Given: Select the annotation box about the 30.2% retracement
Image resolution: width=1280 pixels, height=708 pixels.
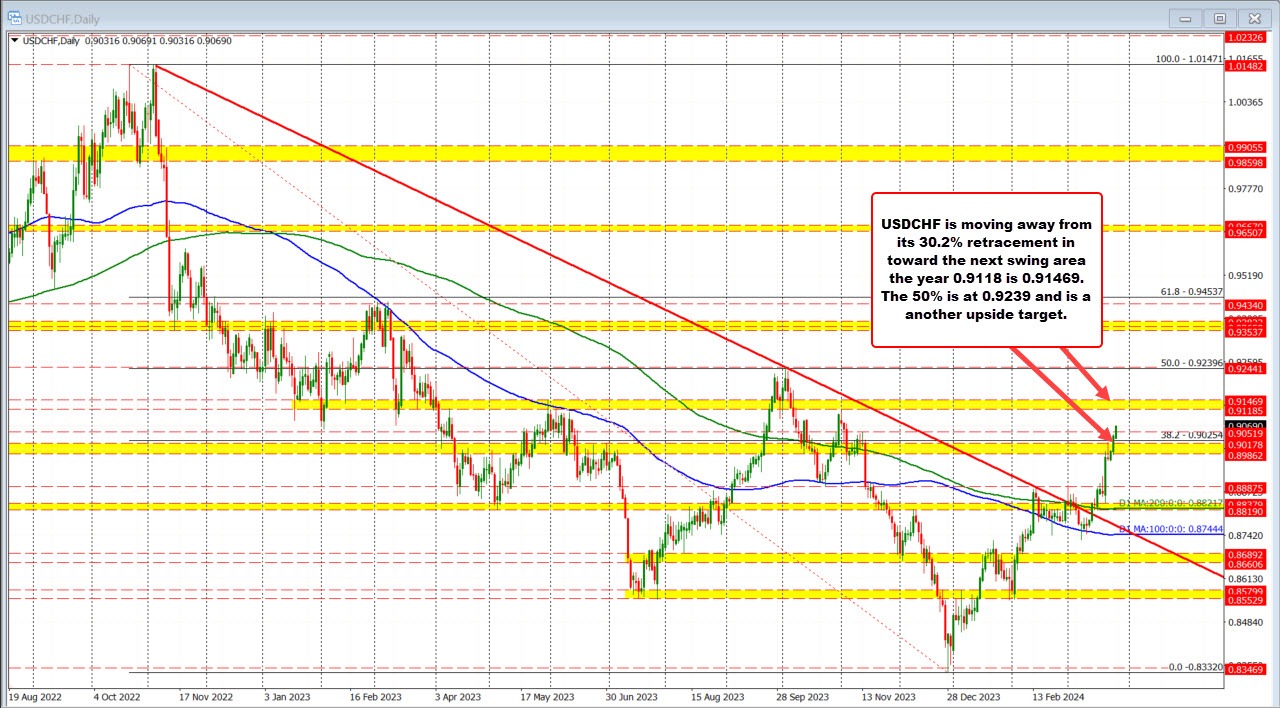Looking at the screenshot, I should point(987,268).
